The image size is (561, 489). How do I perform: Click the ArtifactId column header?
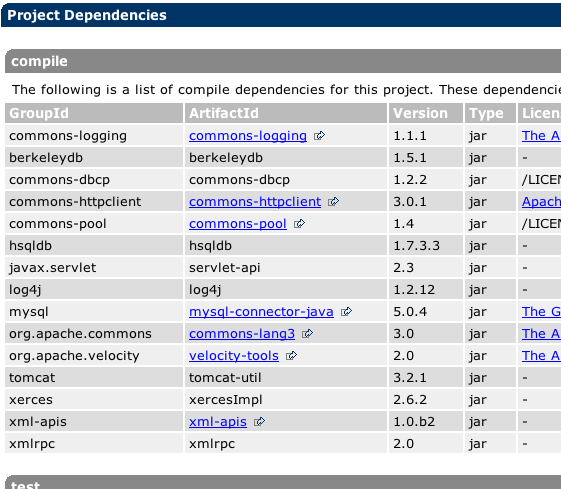[286, 113]
